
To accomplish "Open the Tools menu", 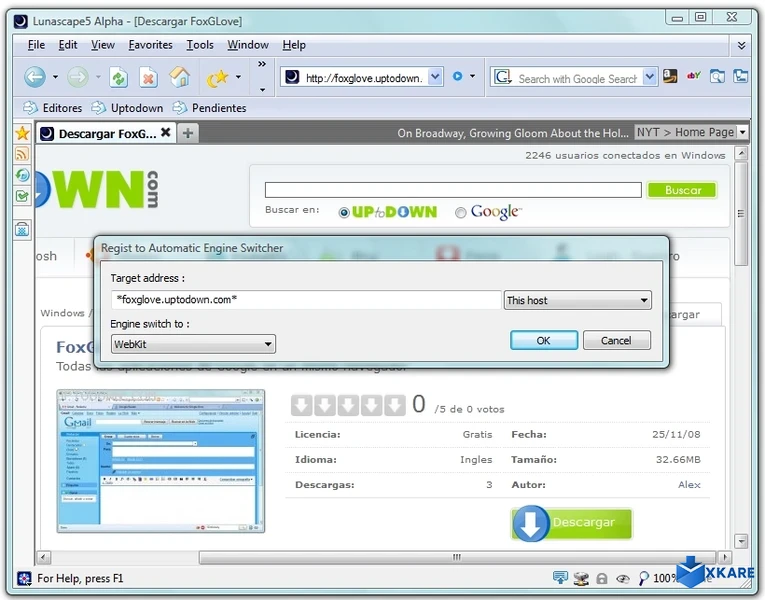I will point(200,45).
